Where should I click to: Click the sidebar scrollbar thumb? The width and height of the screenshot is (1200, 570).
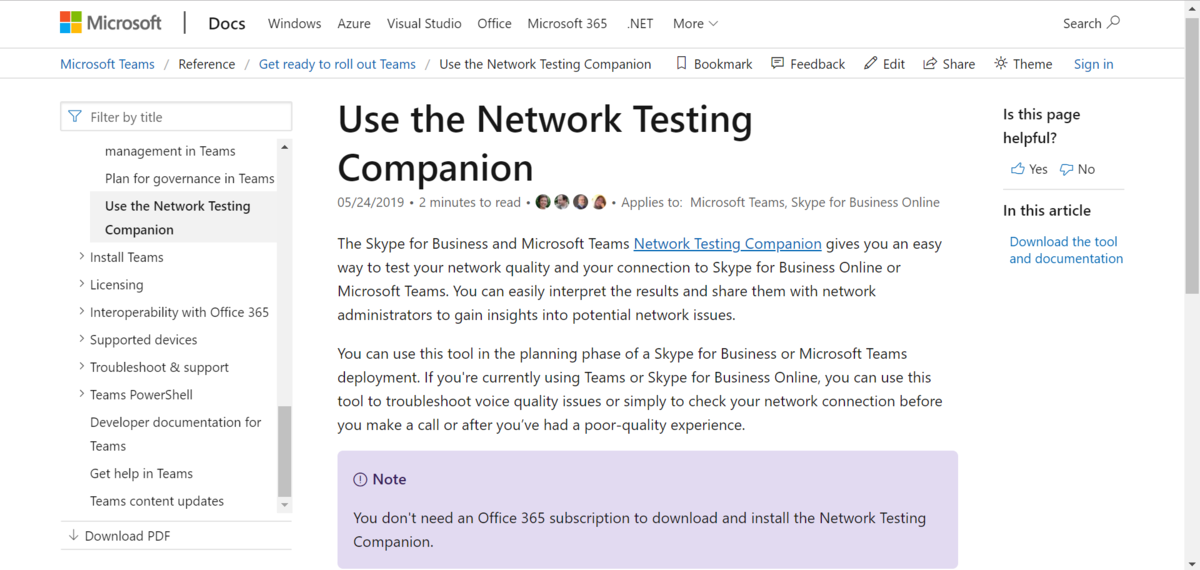coord(284,451)
